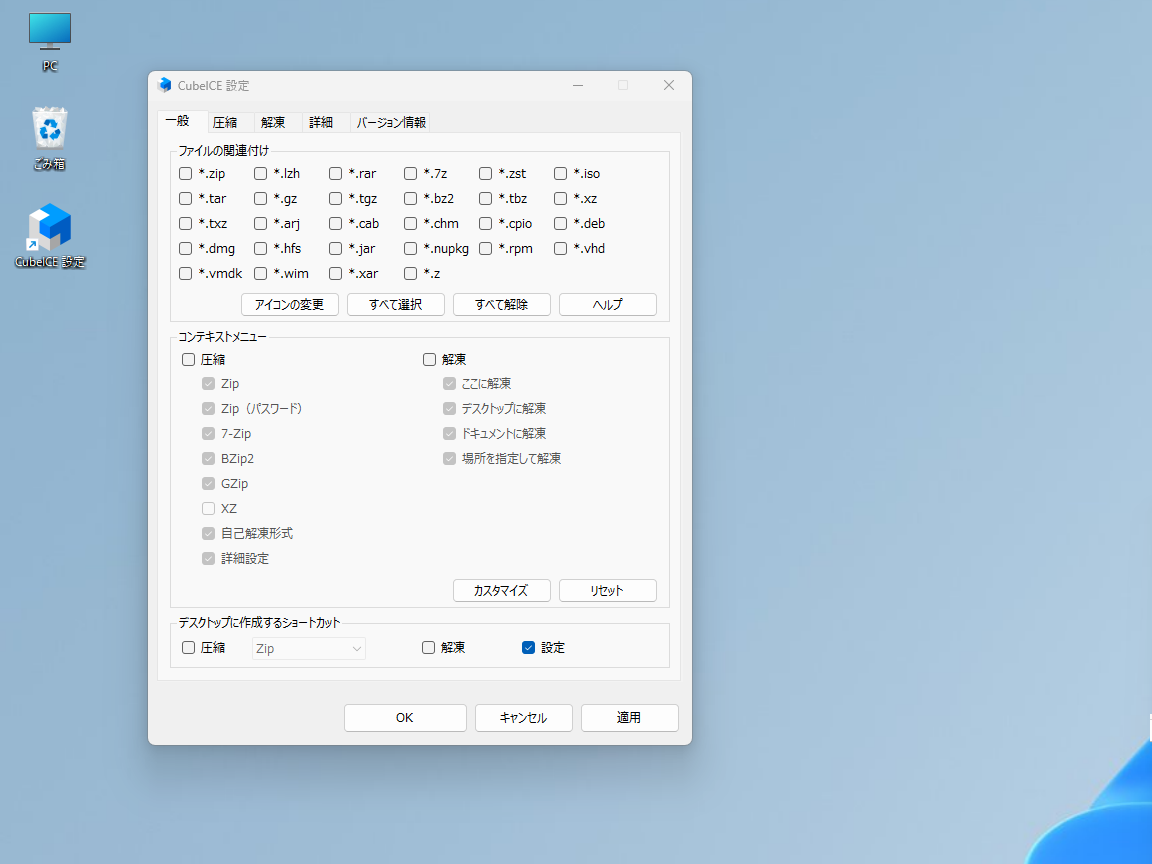This screenshot has width=1152, height=864.
Task: Click the アイコンの変更 button
Action: pos(289,304)
